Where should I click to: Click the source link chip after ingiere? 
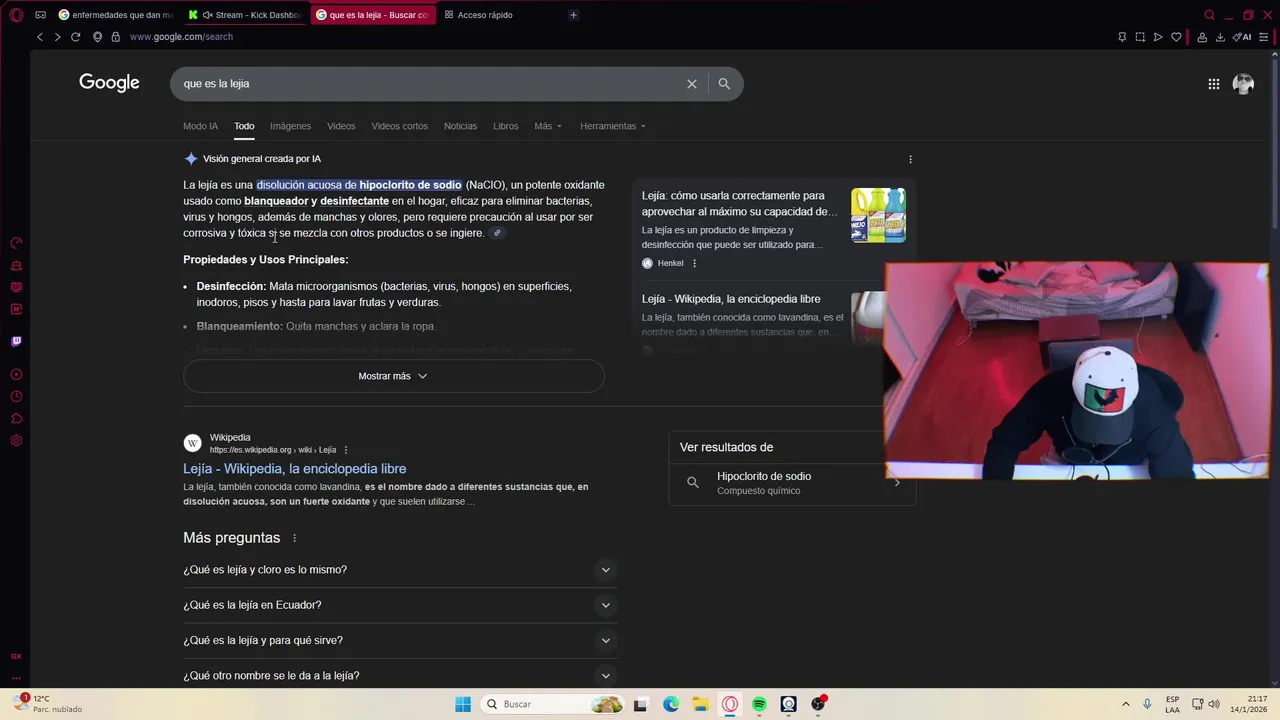click(x=497, y=233)
